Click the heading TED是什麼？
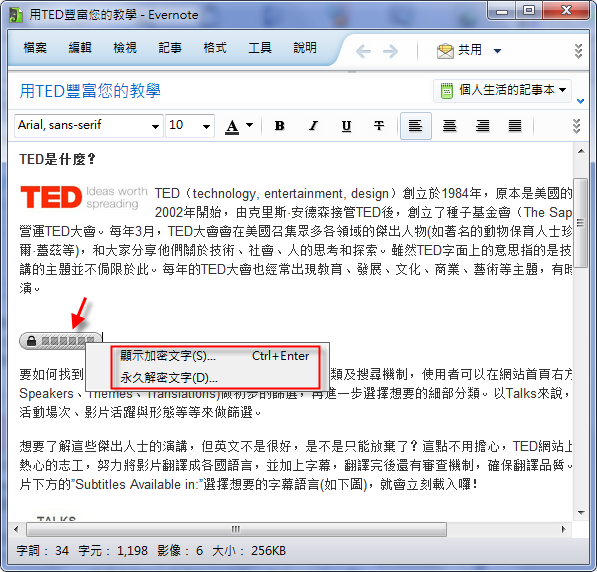This screenshot has height=572, width=597. 57,159
